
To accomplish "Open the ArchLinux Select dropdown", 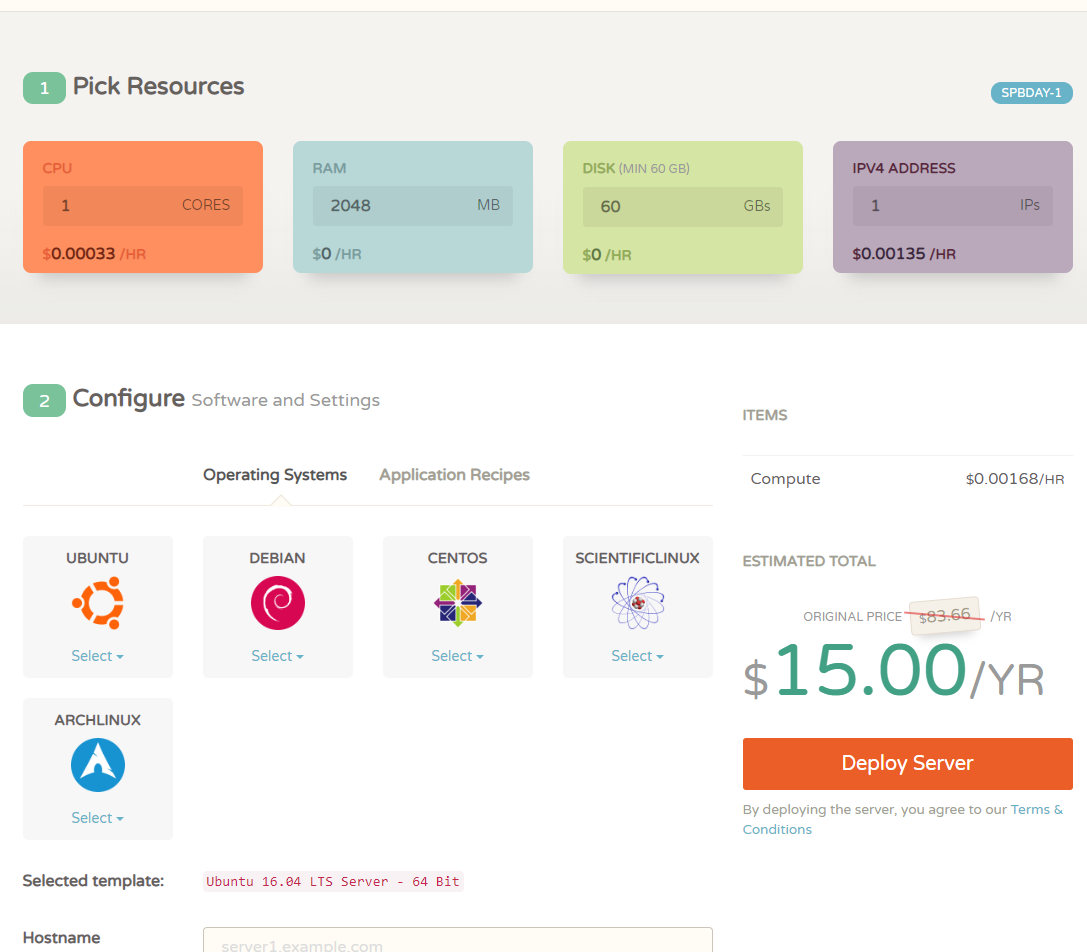I will [x=97, y=818].
